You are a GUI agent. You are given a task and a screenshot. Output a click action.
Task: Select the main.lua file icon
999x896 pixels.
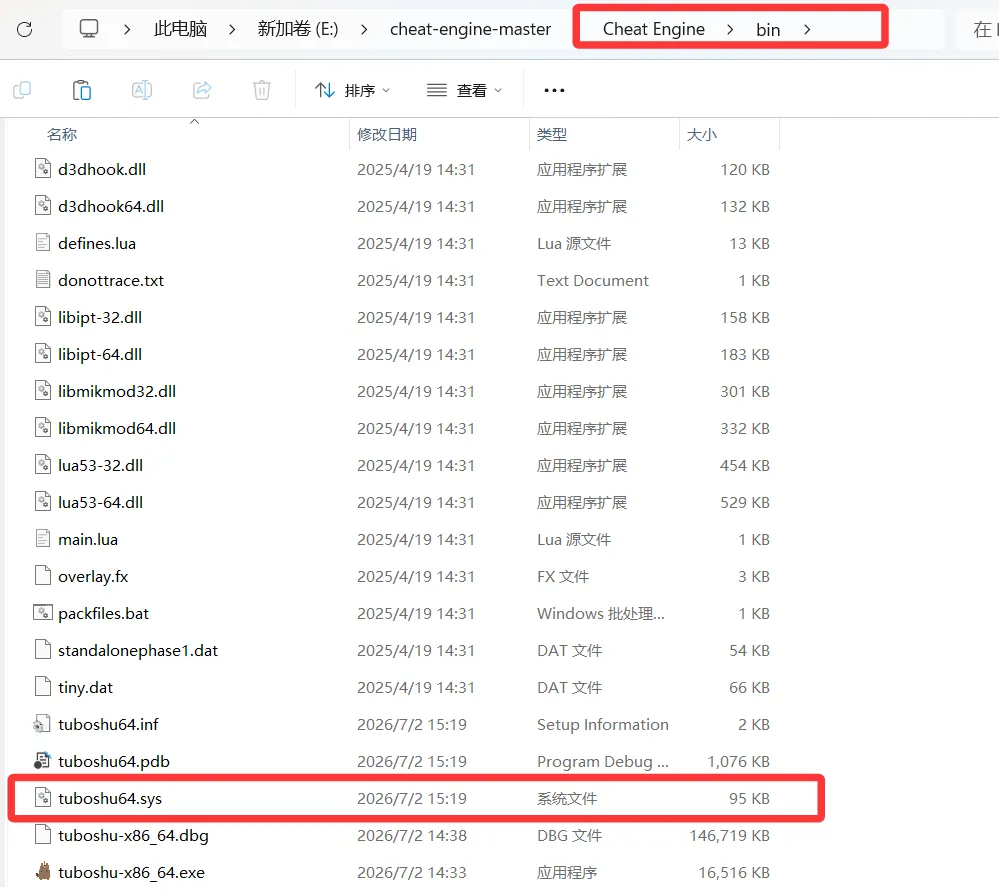click(43, 539)
